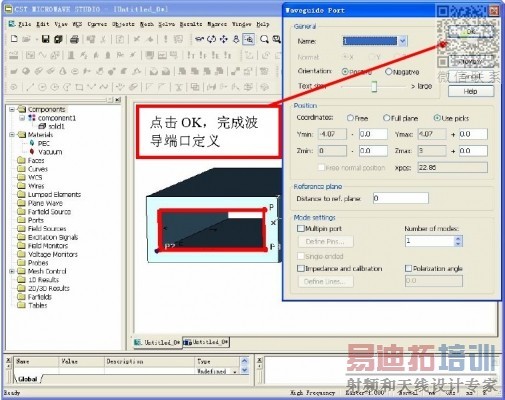Open the Mesh menu

[x=147, y=24]
